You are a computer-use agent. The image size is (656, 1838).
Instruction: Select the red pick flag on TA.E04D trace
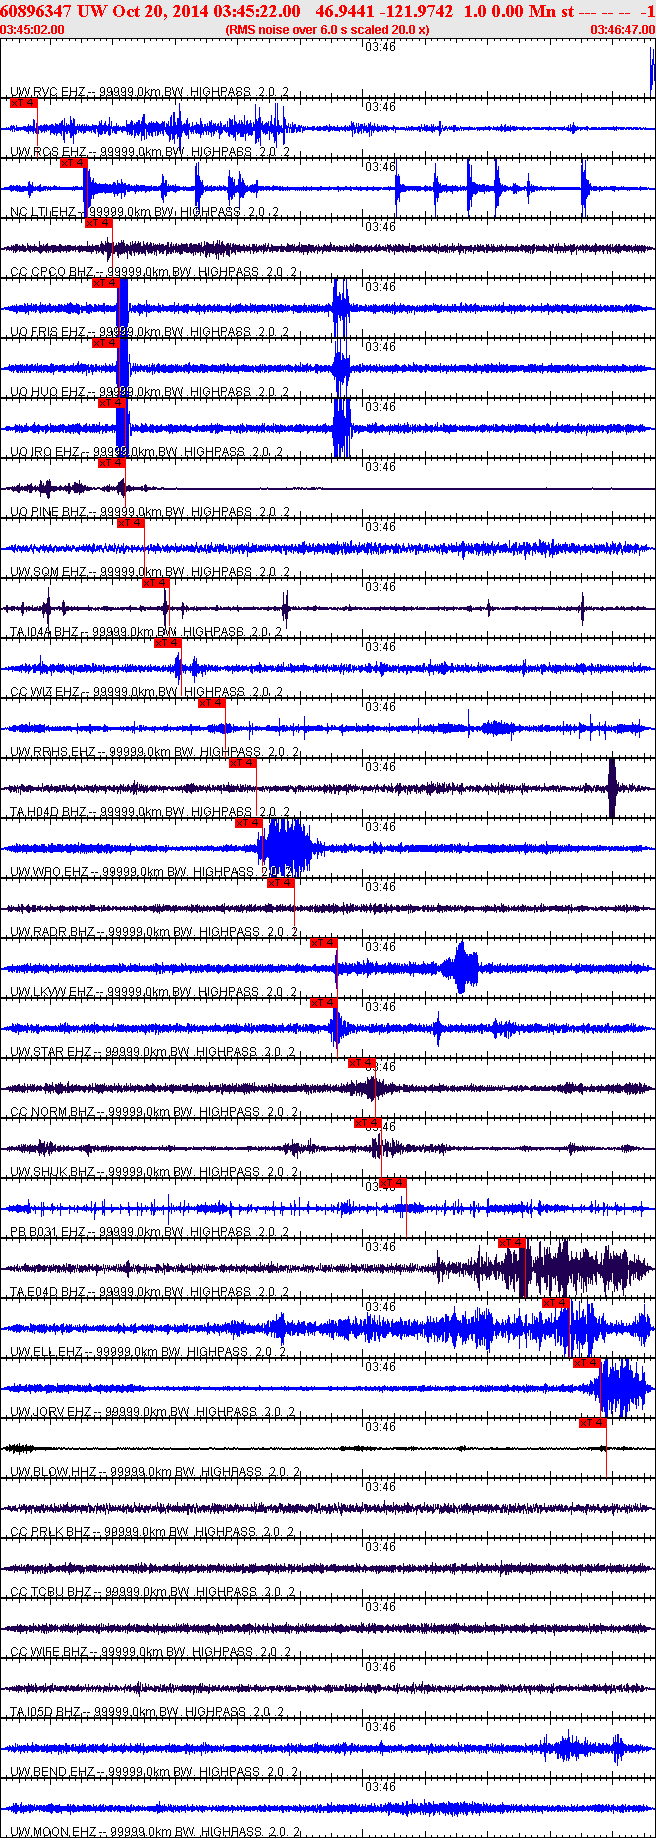point(511,1243)
